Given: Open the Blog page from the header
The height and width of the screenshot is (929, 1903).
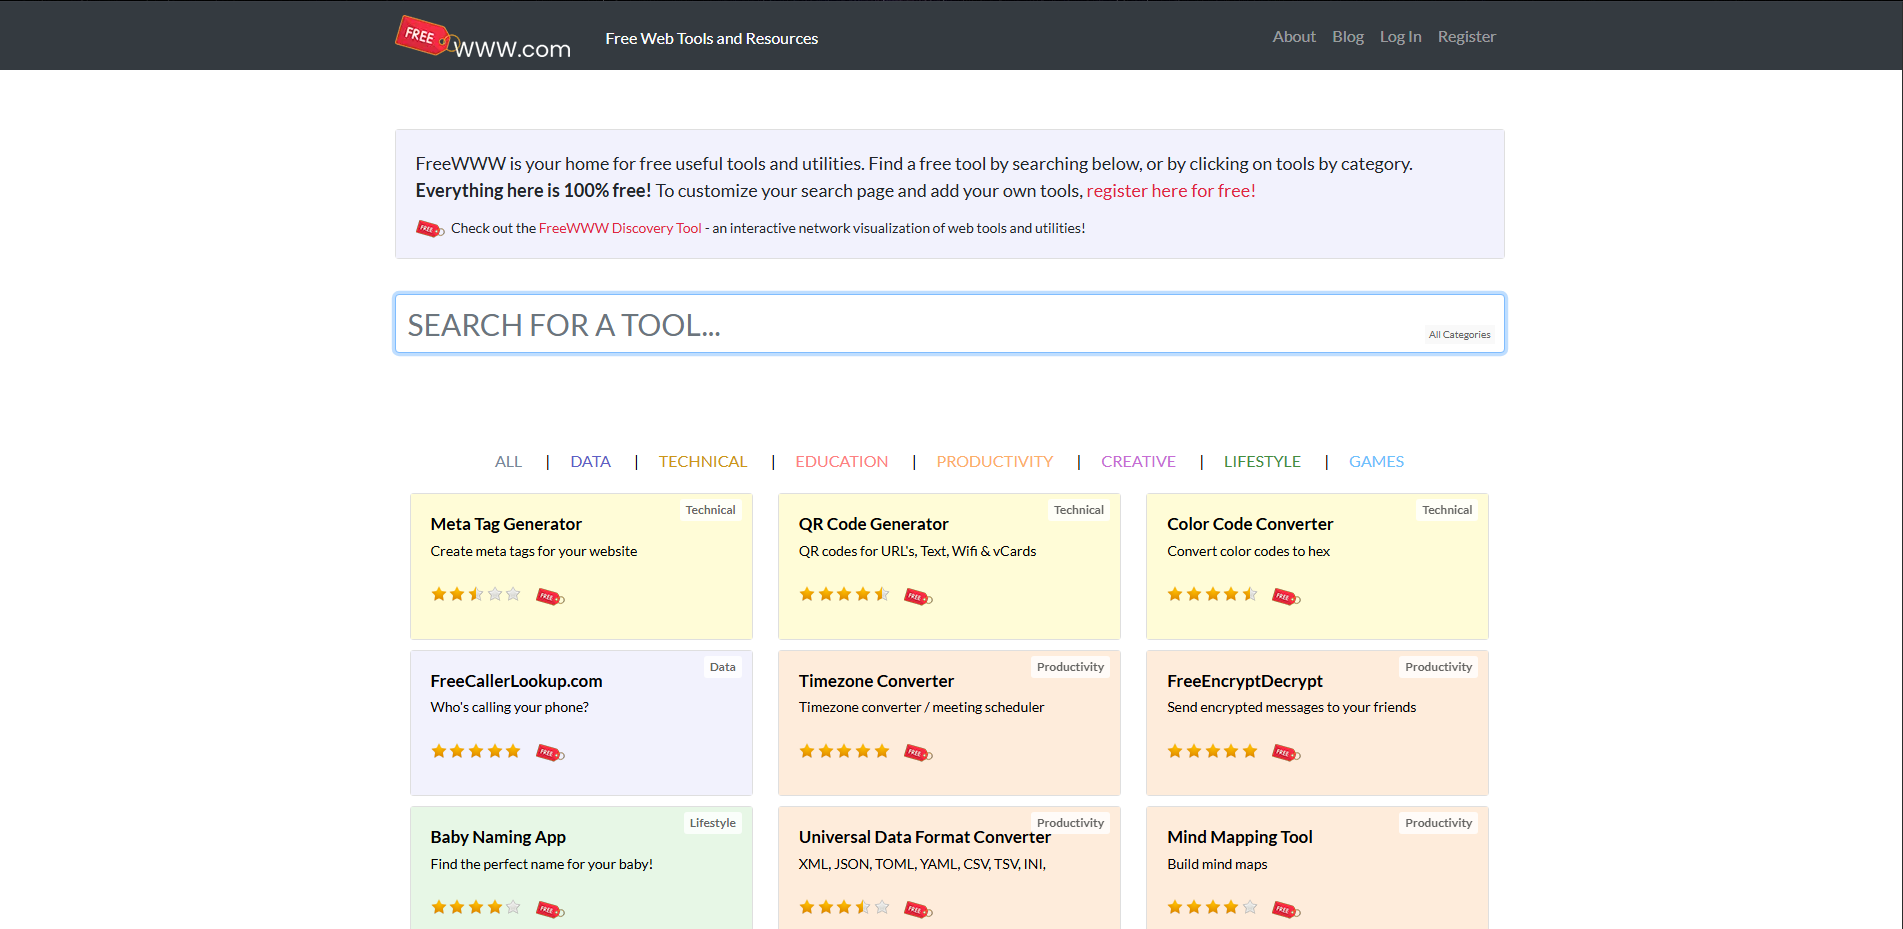Looking at the screenshot, I should [1347, 37].
